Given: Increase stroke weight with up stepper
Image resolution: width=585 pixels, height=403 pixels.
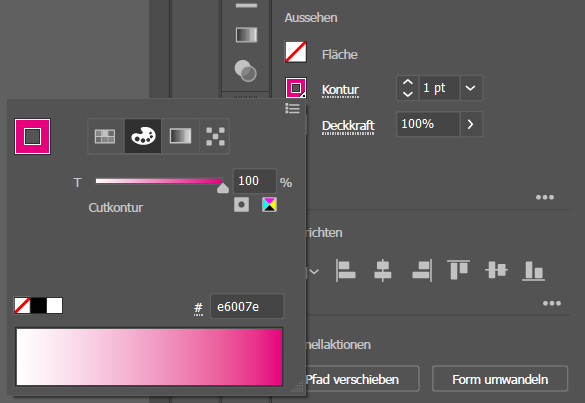Looking at the screenshot, I should point(408,82).
